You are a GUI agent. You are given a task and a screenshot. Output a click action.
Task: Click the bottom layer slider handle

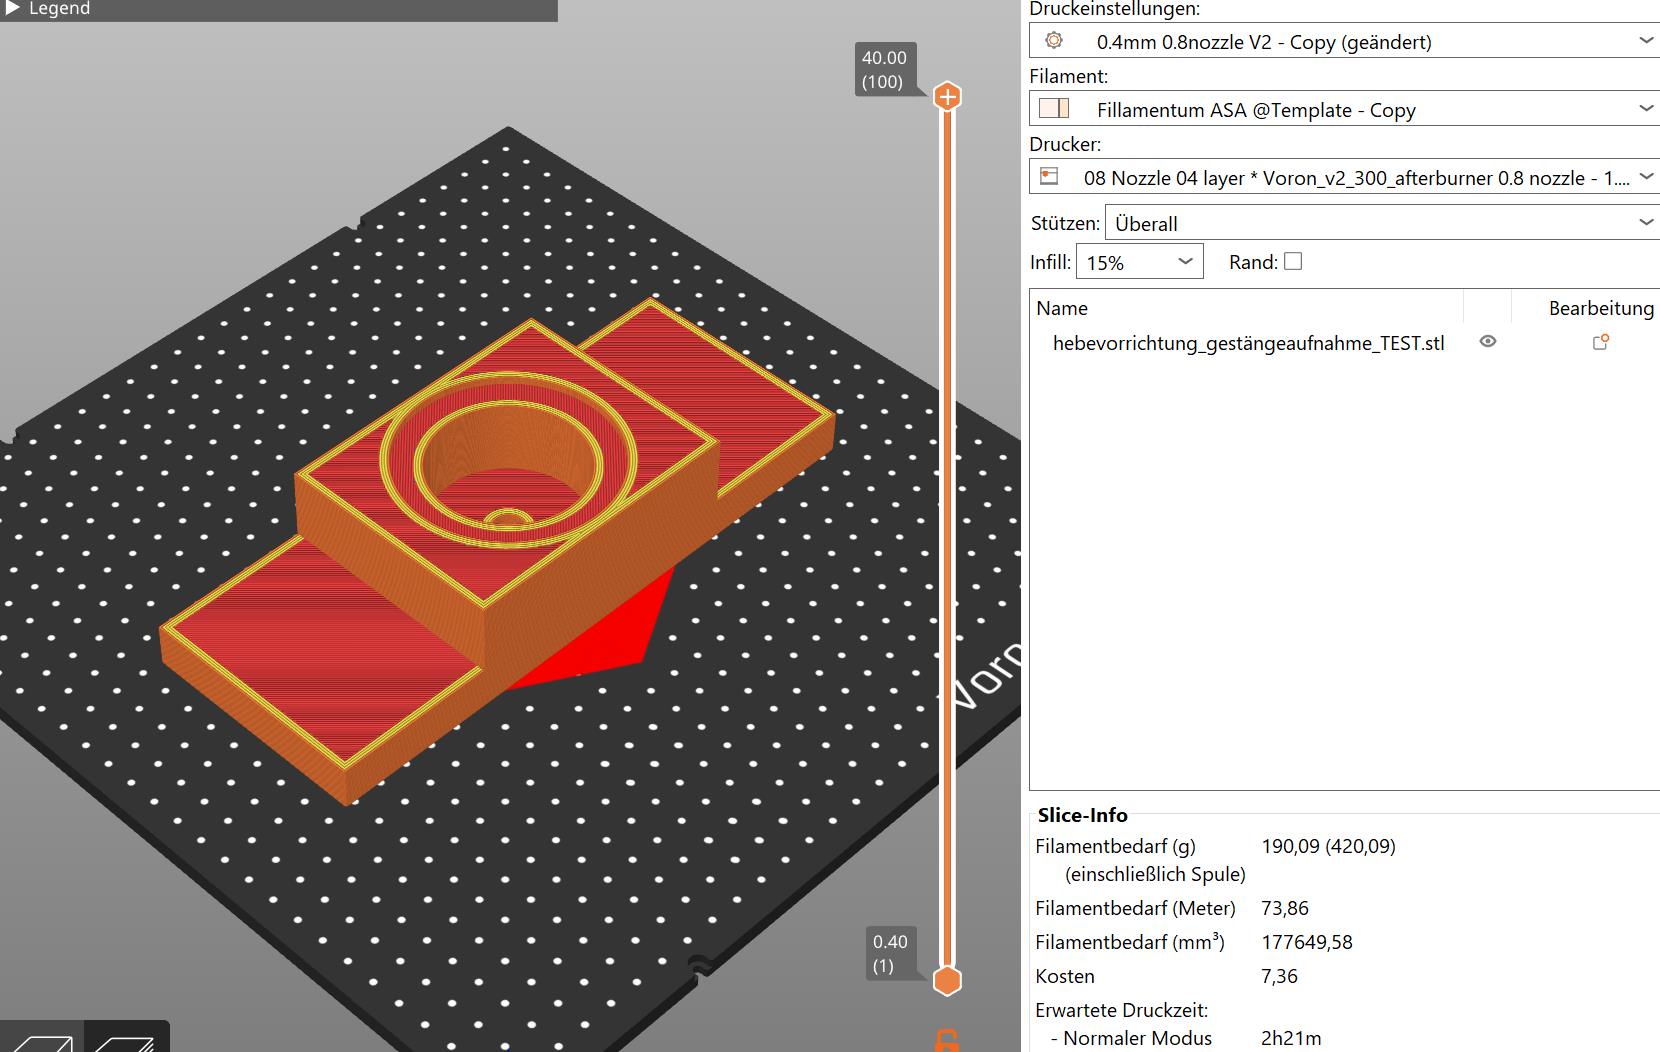pyautogui.click(x=947, y=980)
